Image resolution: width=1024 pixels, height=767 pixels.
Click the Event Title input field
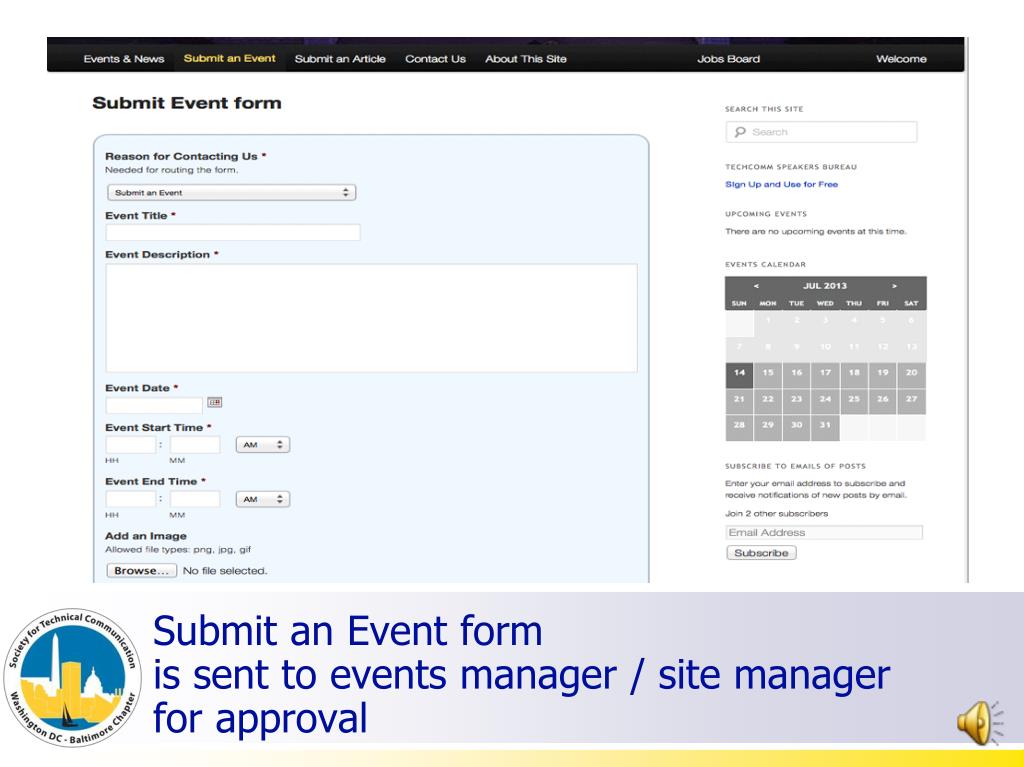tap(232, 232)
